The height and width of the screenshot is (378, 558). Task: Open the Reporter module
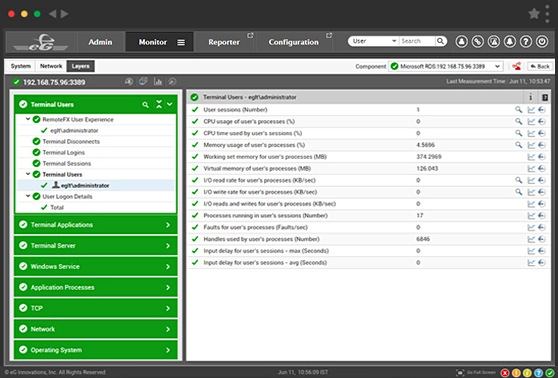tap(224, 42)
